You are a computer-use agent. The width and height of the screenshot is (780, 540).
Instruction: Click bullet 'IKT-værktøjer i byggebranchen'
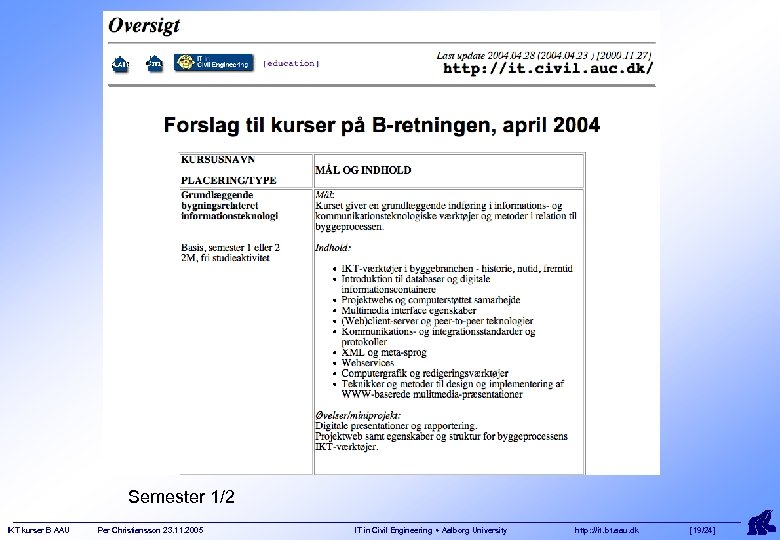457,269
